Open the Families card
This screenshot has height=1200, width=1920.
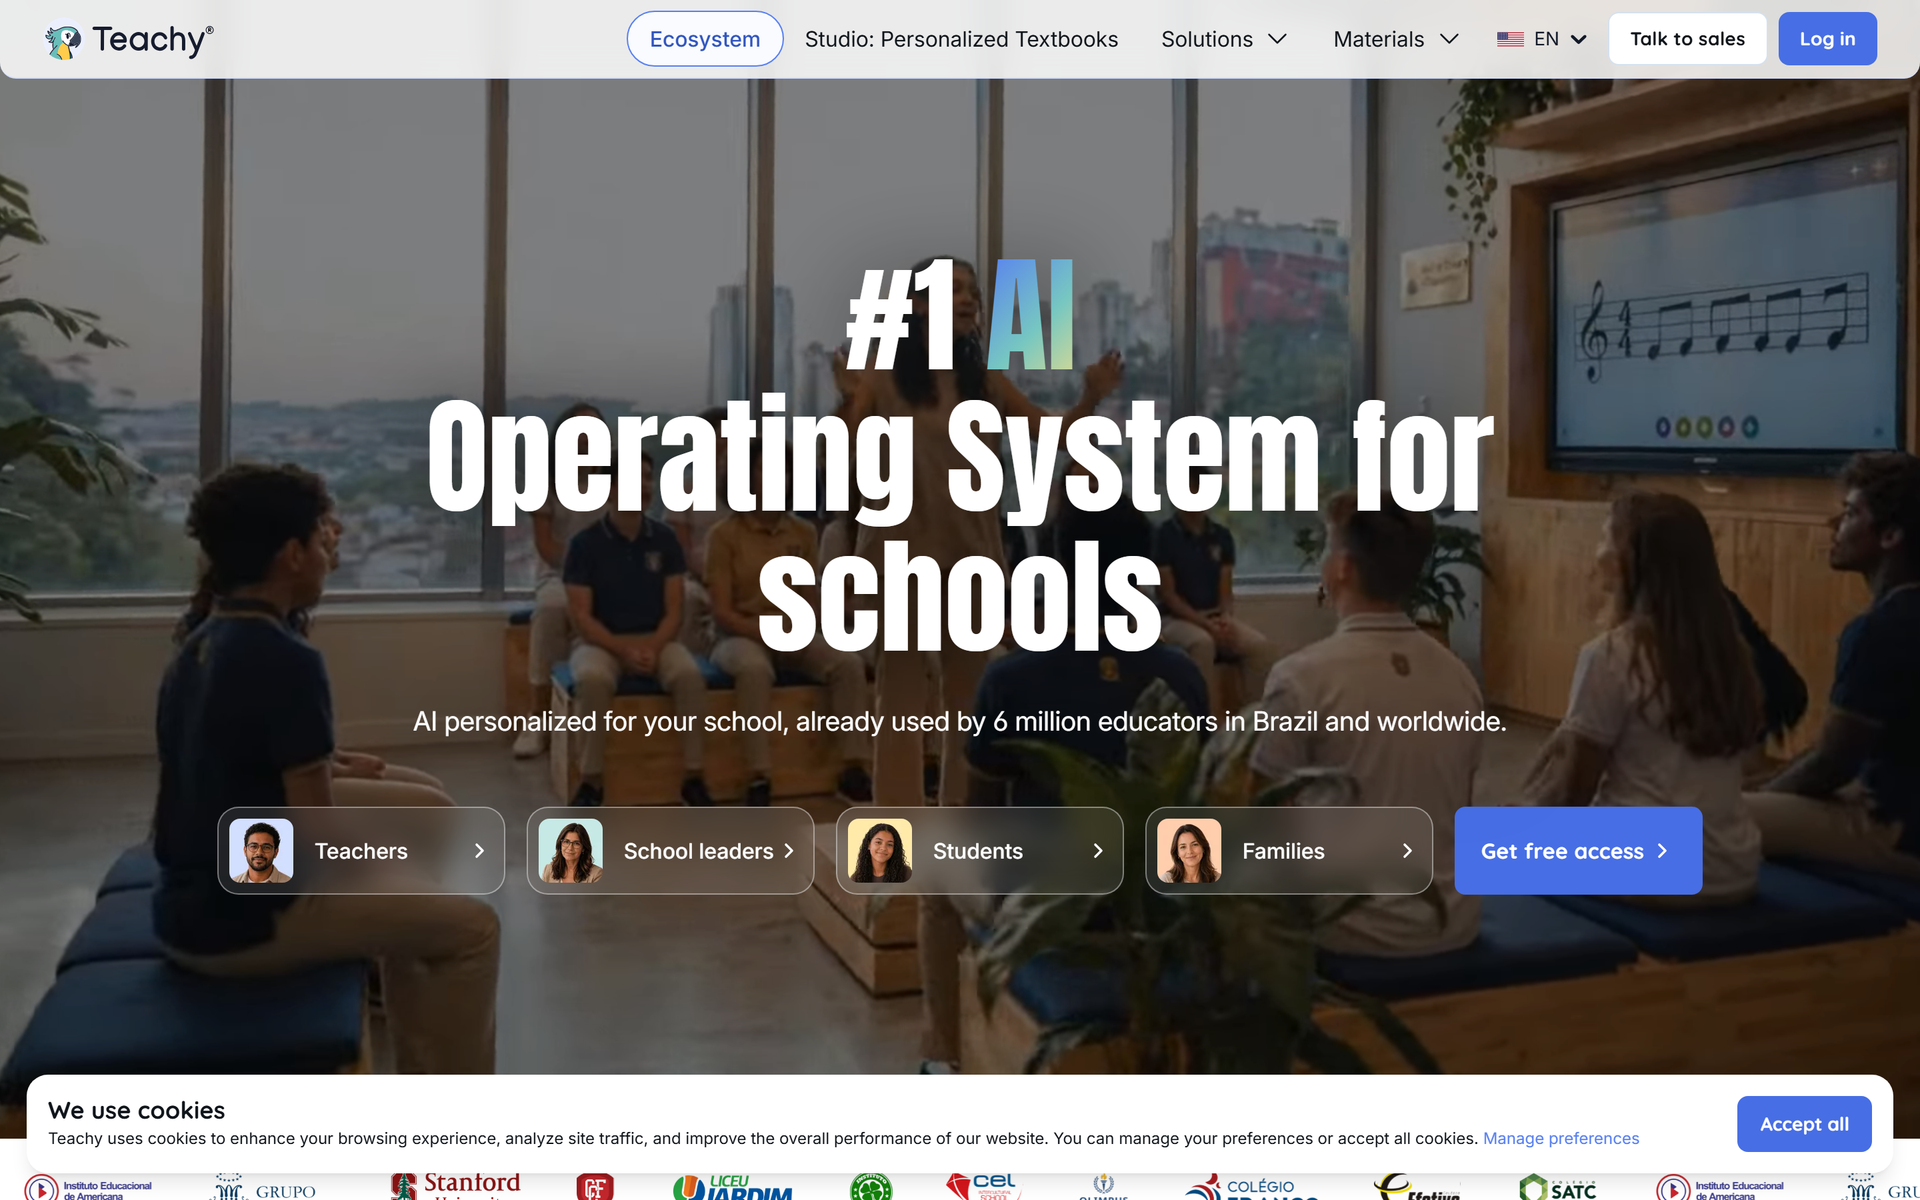[1289, 851]
